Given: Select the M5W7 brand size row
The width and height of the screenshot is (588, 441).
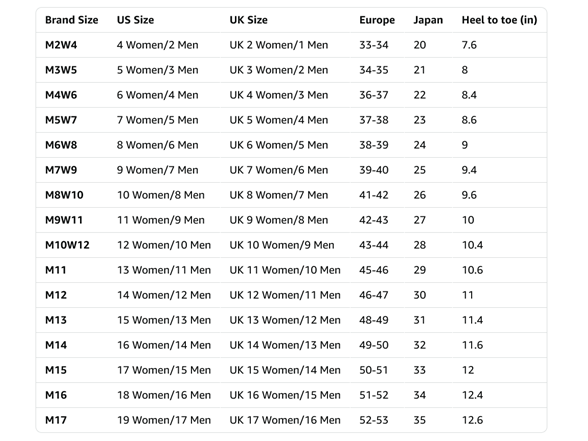Looking at the screenshot, I should tap(291, 120).
